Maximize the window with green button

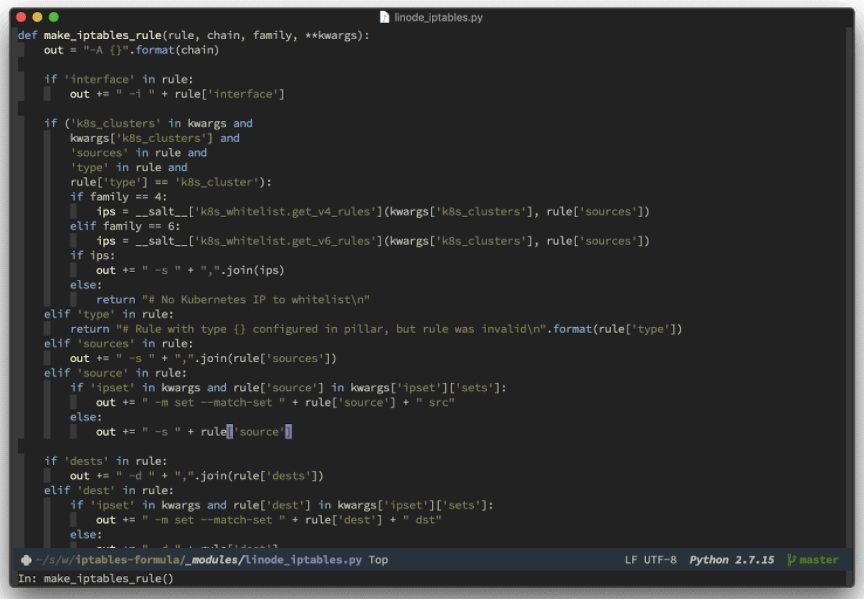pyautogui.click(x=54, y=17)
